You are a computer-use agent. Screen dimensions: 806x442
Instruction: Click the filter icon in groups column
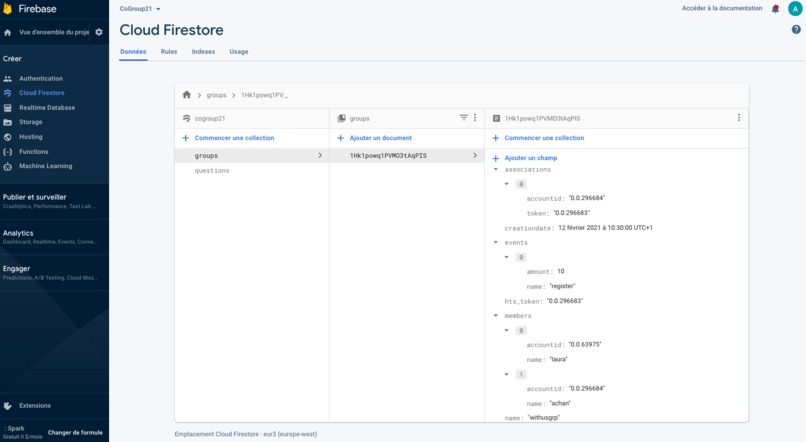click(464, 118)
